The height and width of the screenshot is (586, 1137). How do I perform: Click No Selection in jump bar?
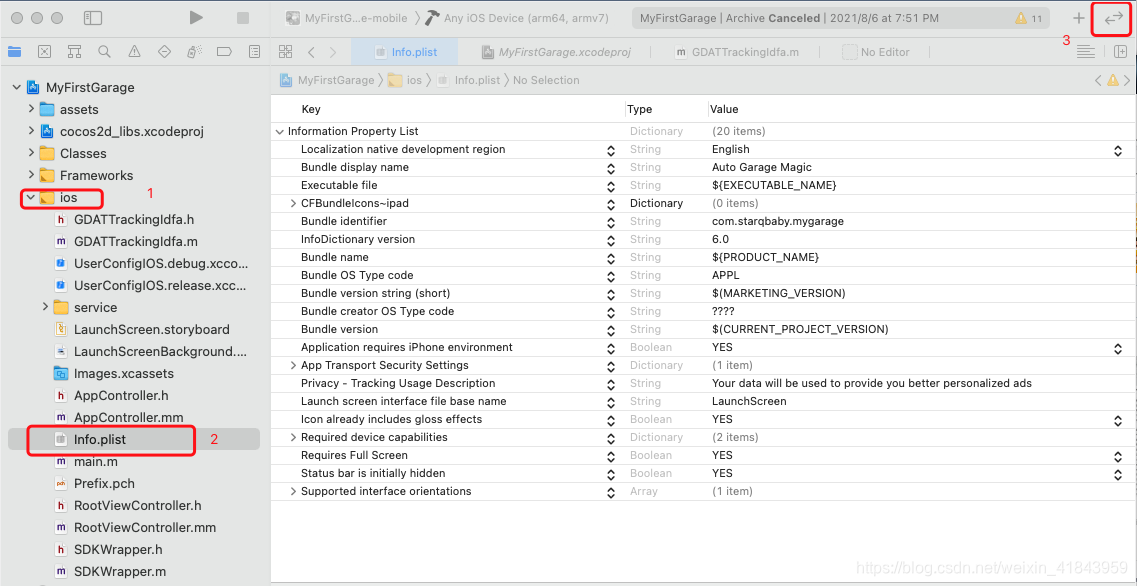(546, 80)
